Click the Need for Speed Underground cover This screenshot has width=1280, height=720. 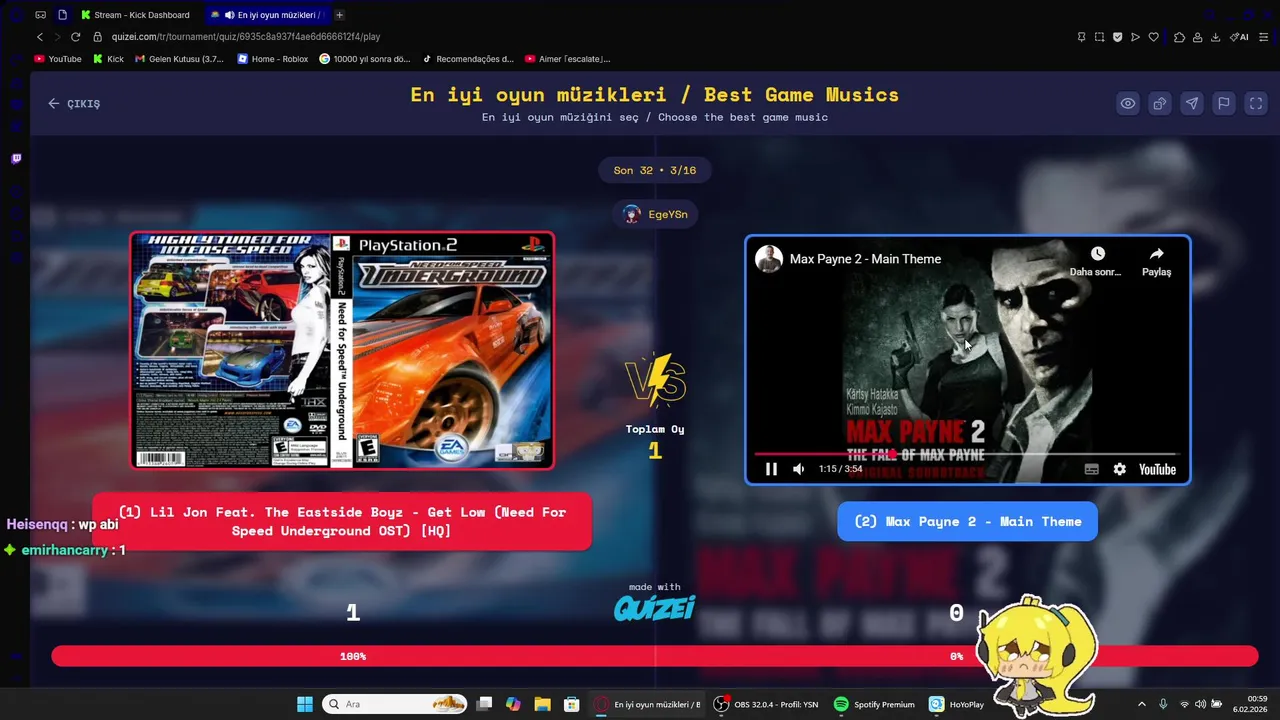pyautogui.click(x=342, y=350)
